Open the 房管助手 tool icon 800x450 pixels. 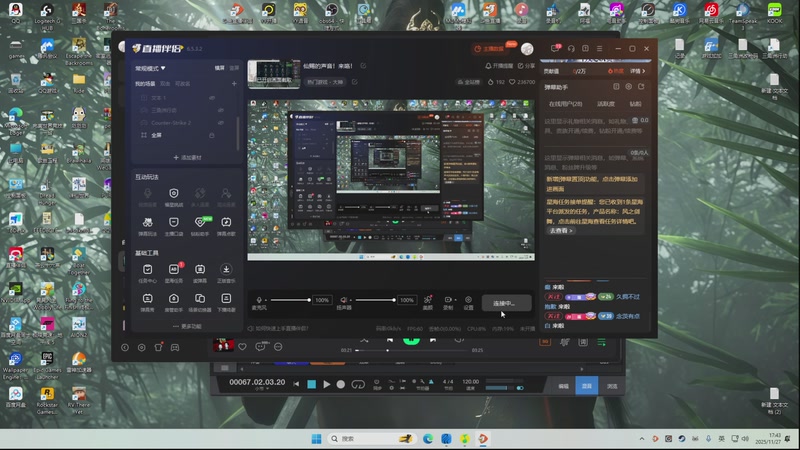click(x=174, y=298)
